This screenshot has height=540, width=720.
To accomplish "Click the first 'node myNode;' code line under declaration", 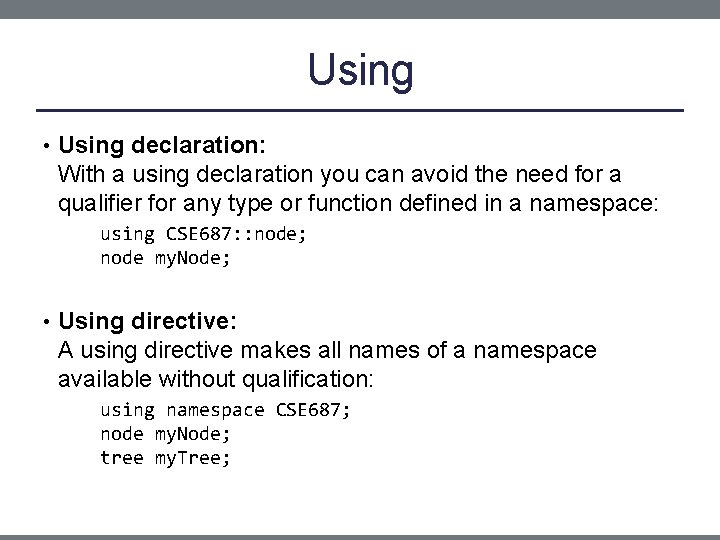I will 165,259.
